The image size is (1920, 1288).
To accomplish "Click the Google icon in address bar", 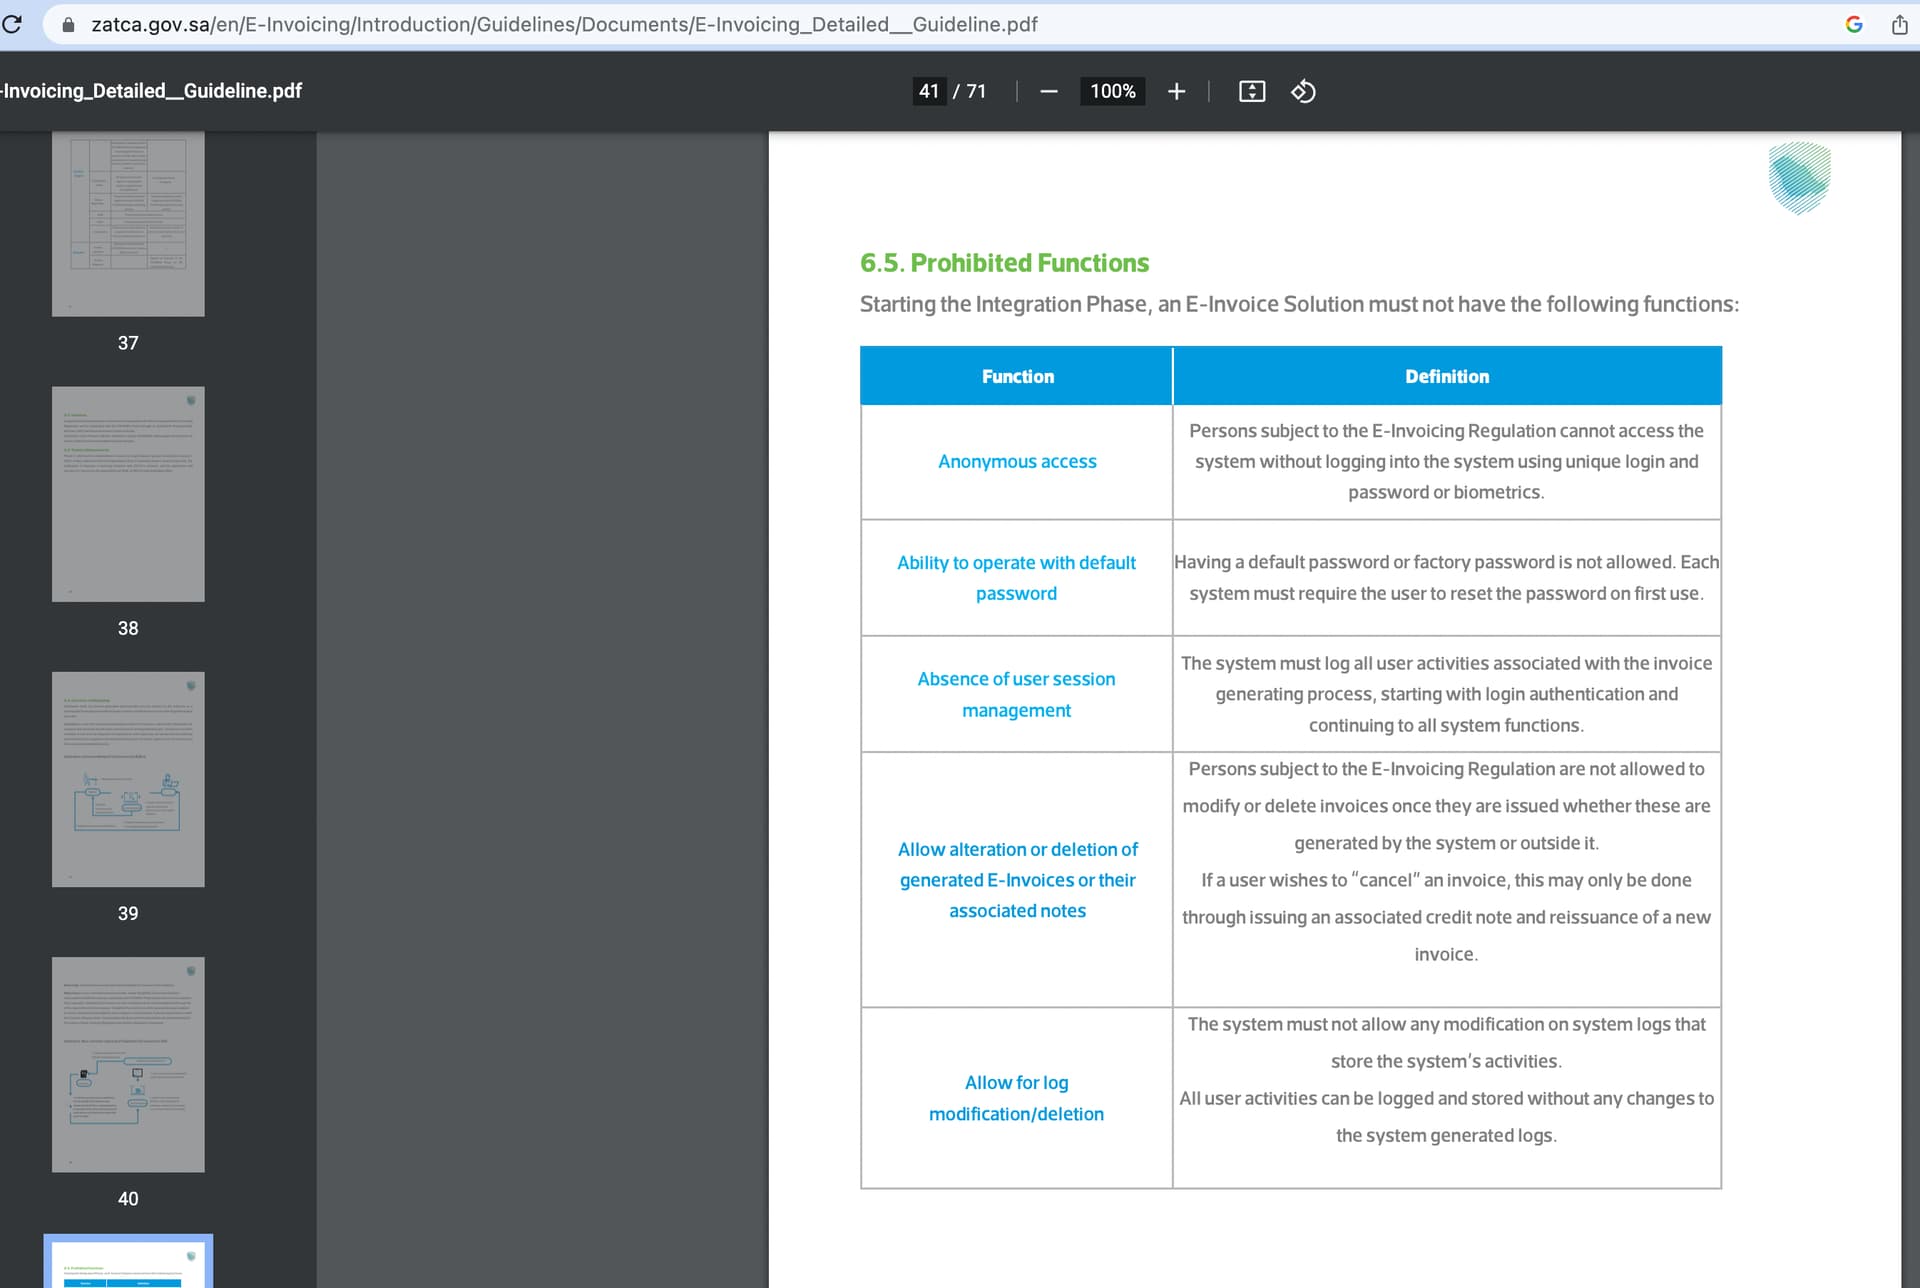I will coord(1853,25).
